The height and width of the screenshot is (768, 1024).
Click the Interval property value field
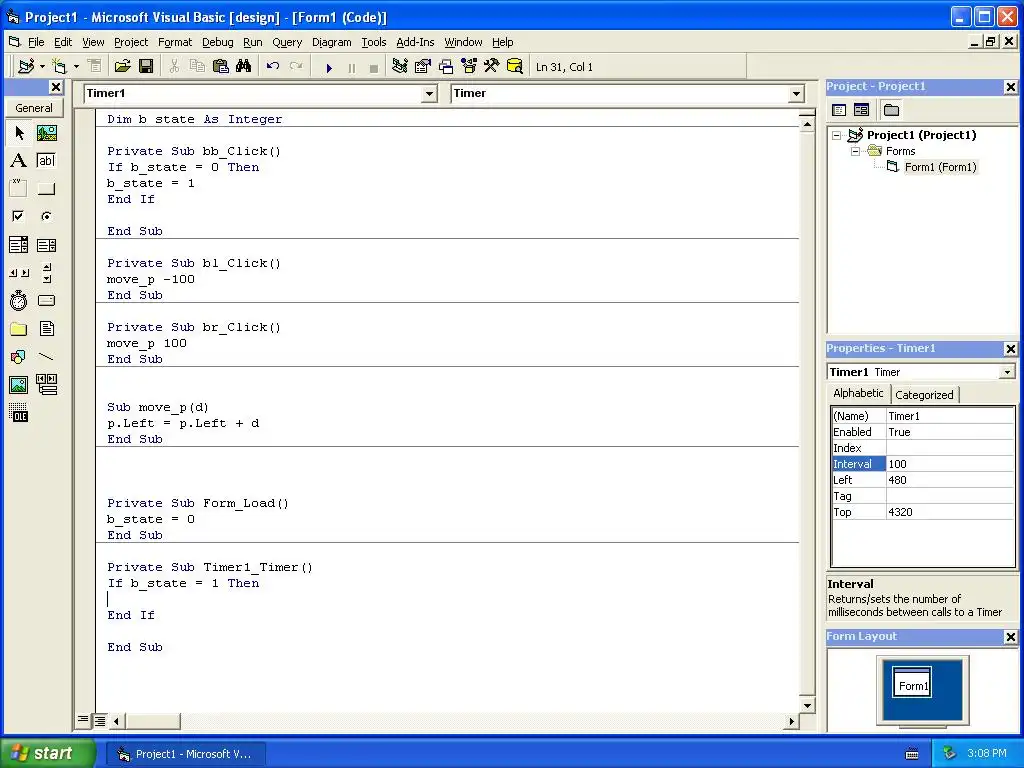pyautogui.click(x=950, y=464)
